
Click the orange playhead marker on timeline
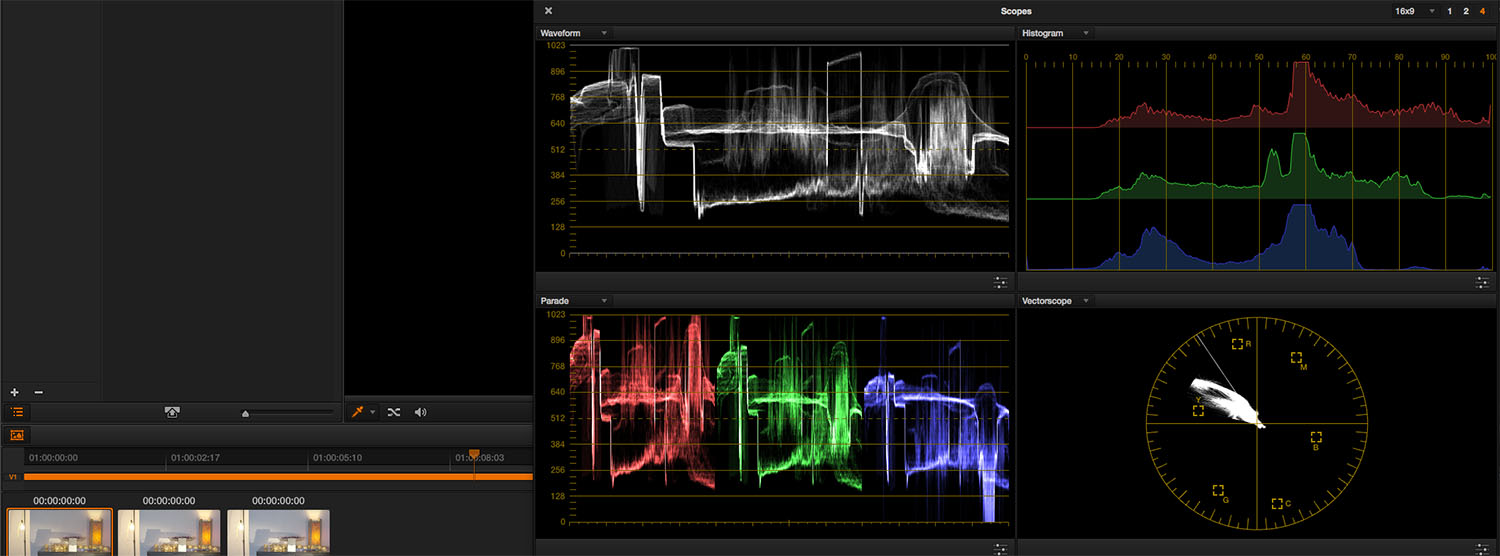[474, 455]
